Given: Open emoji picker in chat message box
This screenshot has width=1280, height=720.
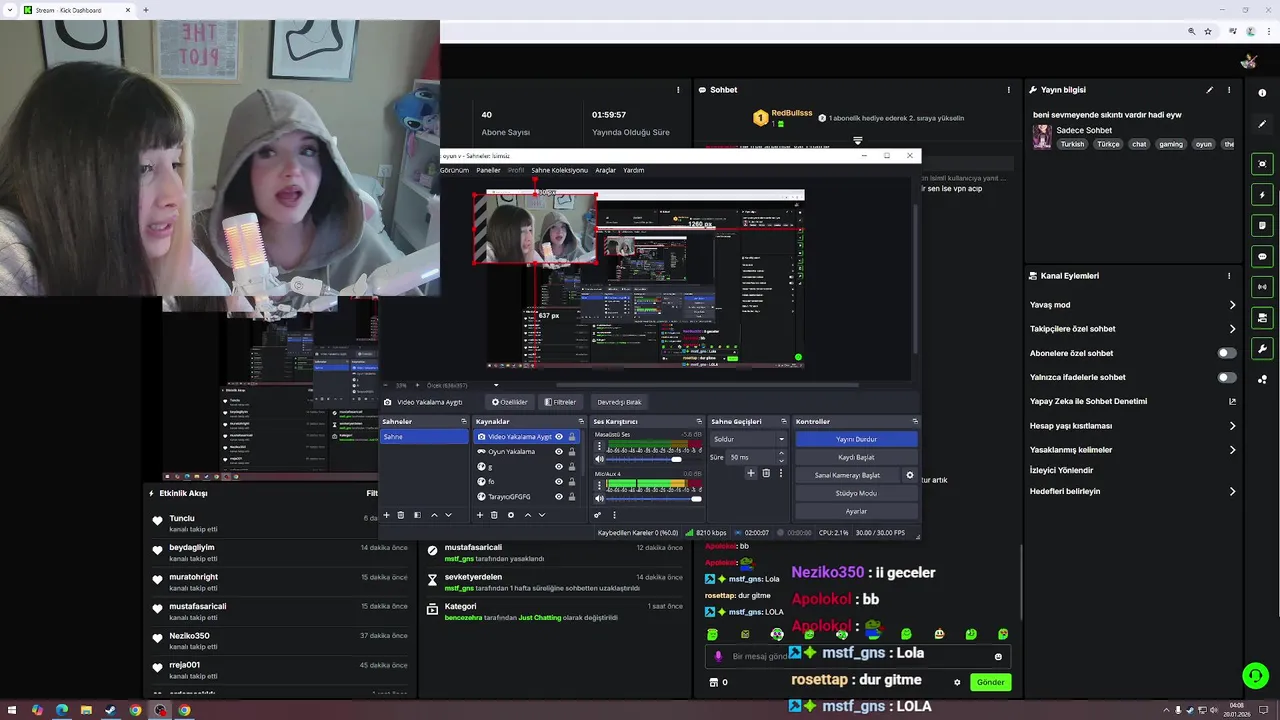Looking at the screenshot, I should 998,657.
